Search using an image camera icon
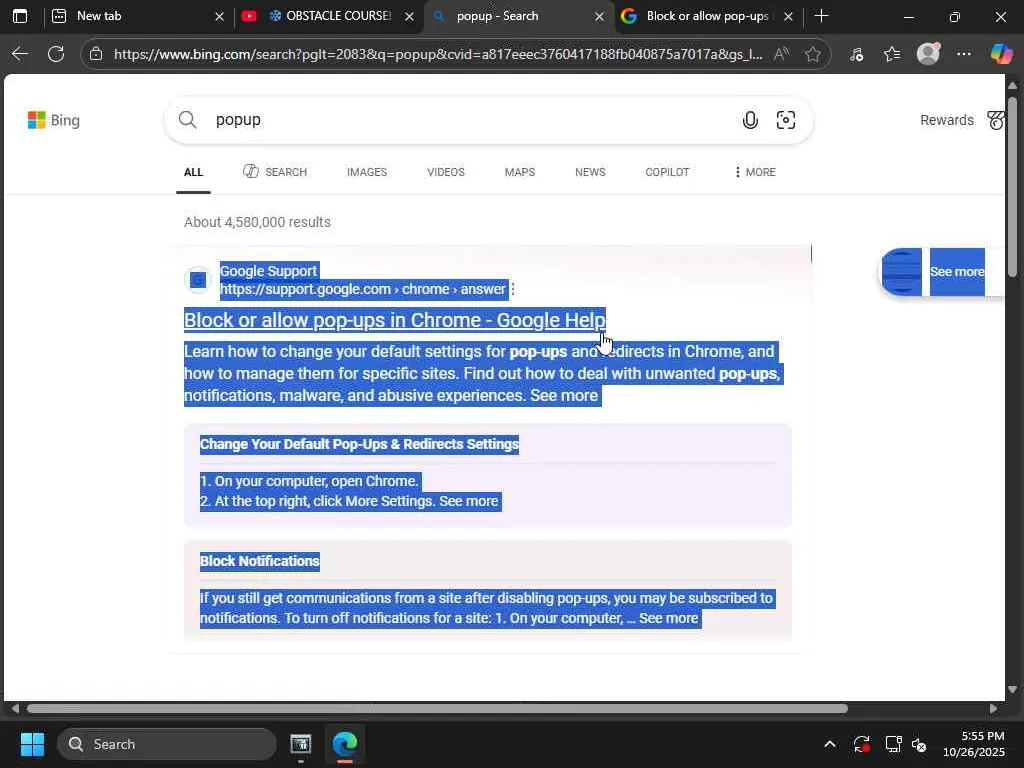 point(786,120)
